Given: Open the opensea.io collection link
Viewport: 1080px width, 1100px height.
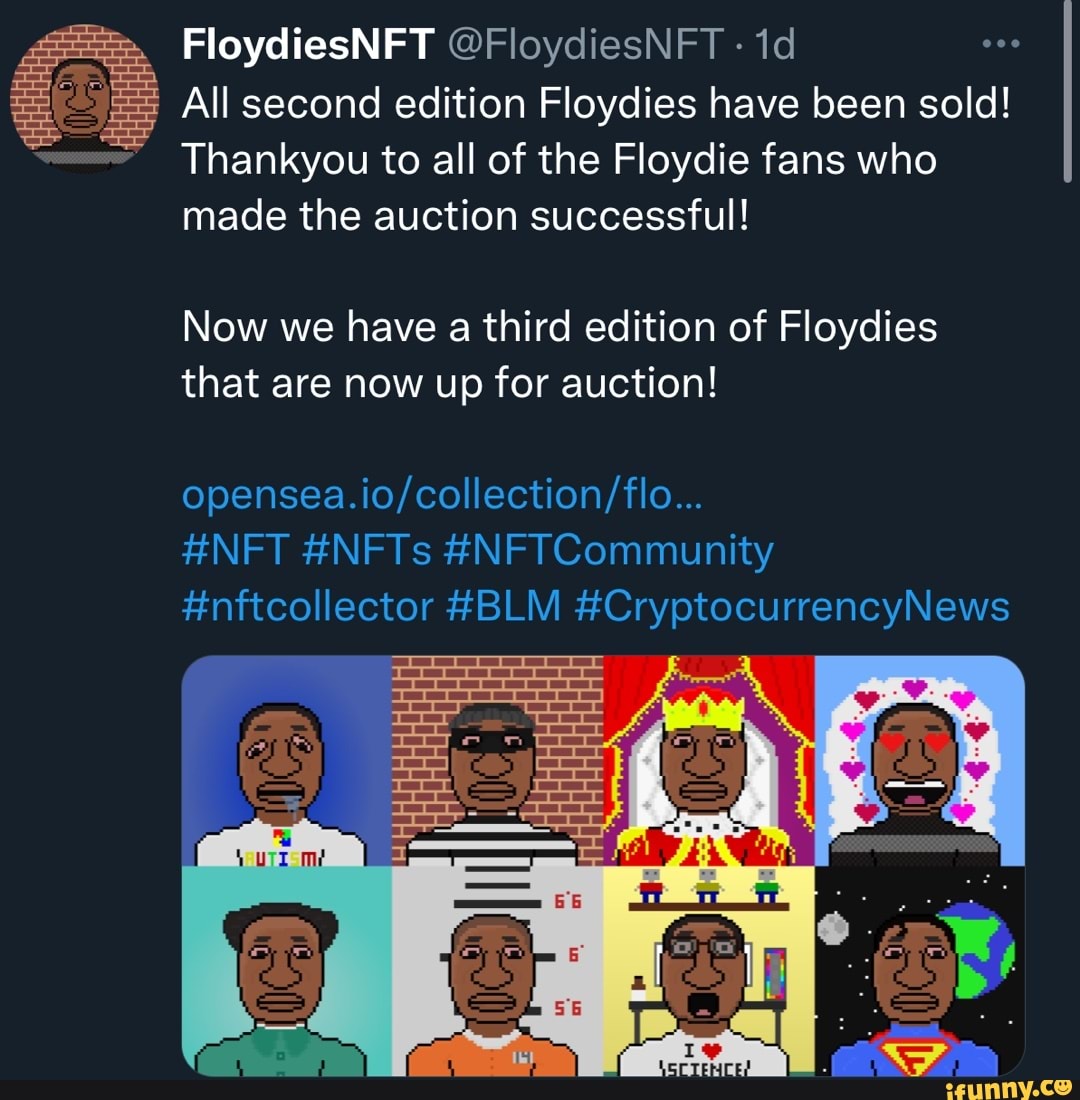Looking at the screenshot, I should point(444,494).
